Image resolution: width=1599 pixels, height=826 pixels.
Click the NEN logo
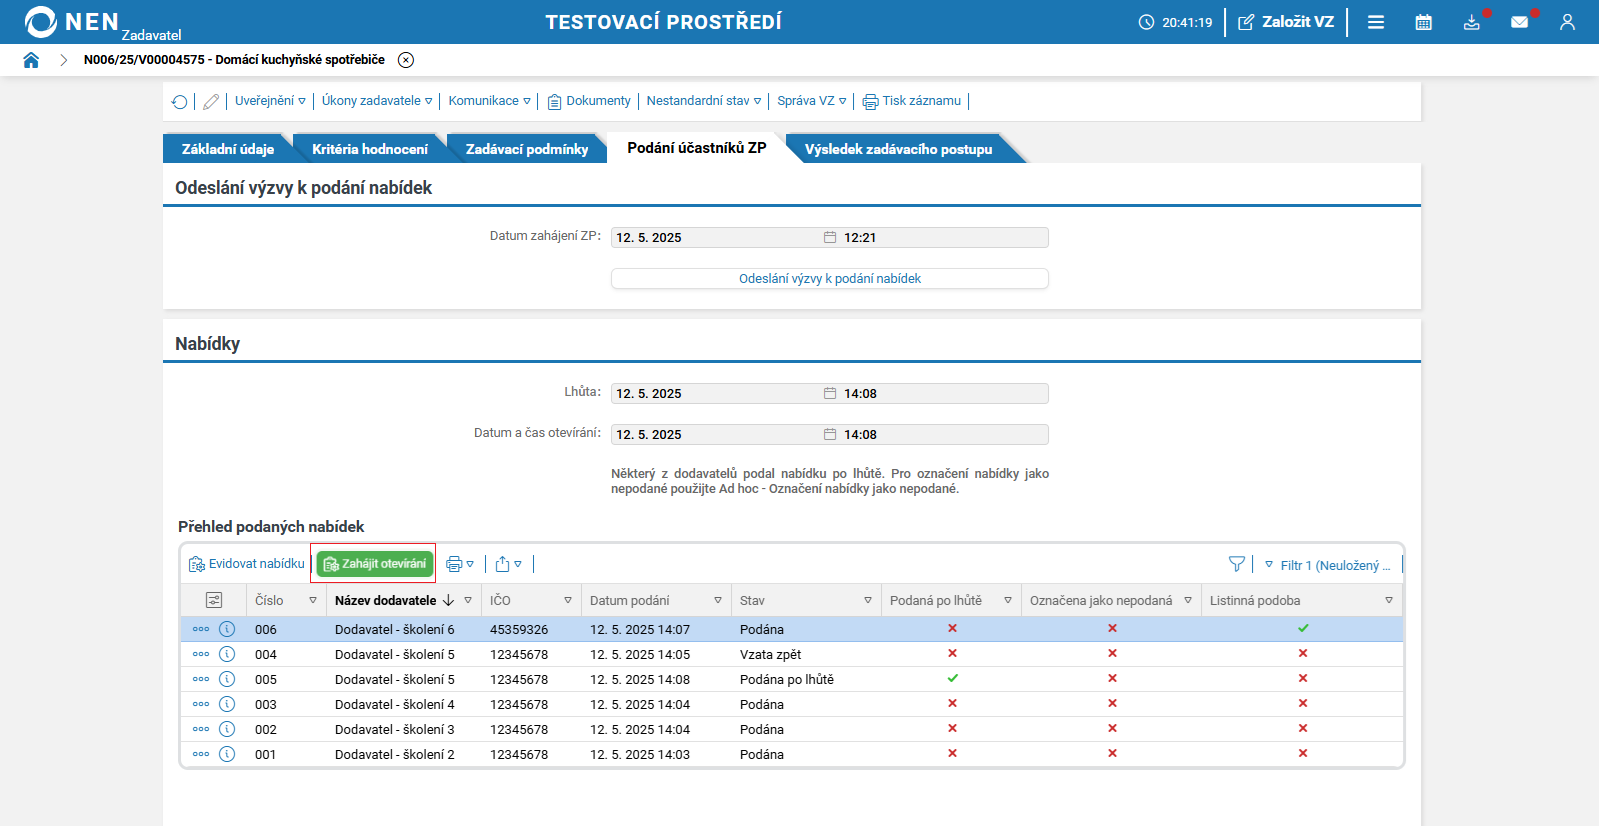[x=72, y=22]
